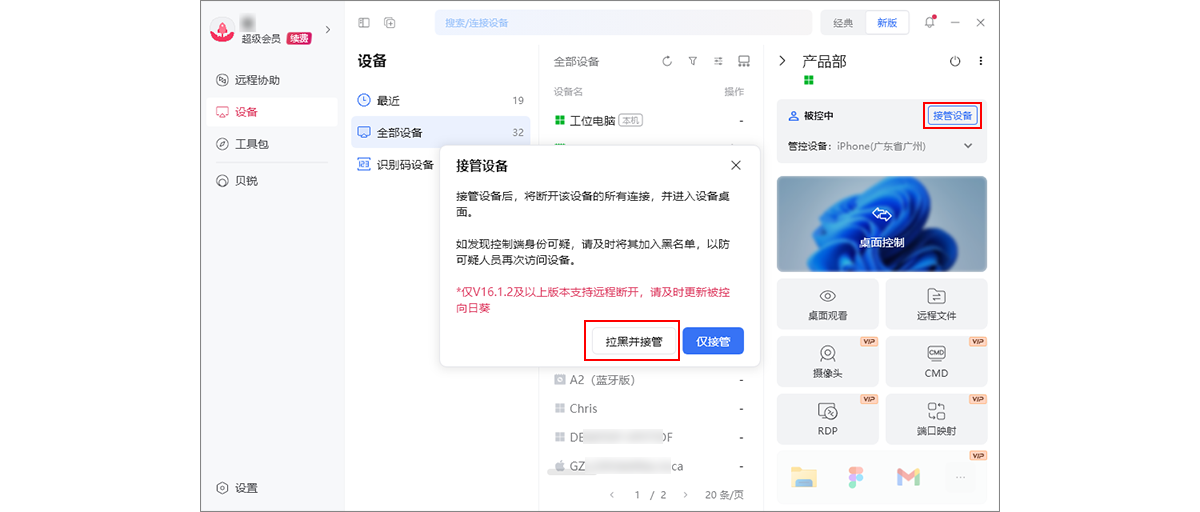1200x512 pixels.
Task: Close the 接管设备 dialog with X
Action: pyautogui.click(x=736, y=165)
